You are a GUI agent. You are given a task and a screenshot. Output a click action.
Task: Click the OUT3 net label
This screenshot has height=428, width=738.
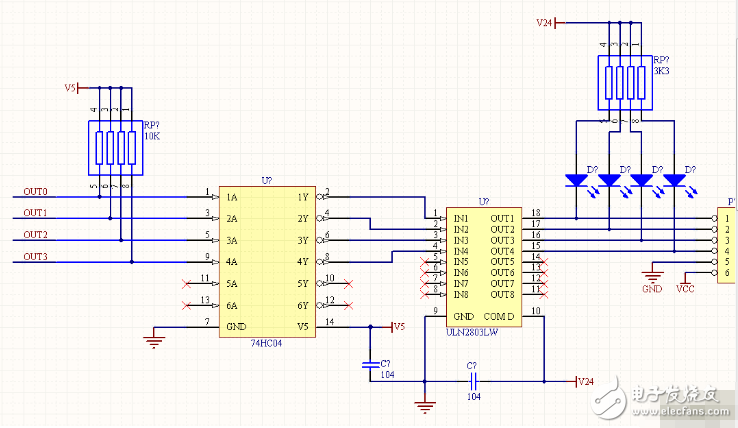(36, 258)
